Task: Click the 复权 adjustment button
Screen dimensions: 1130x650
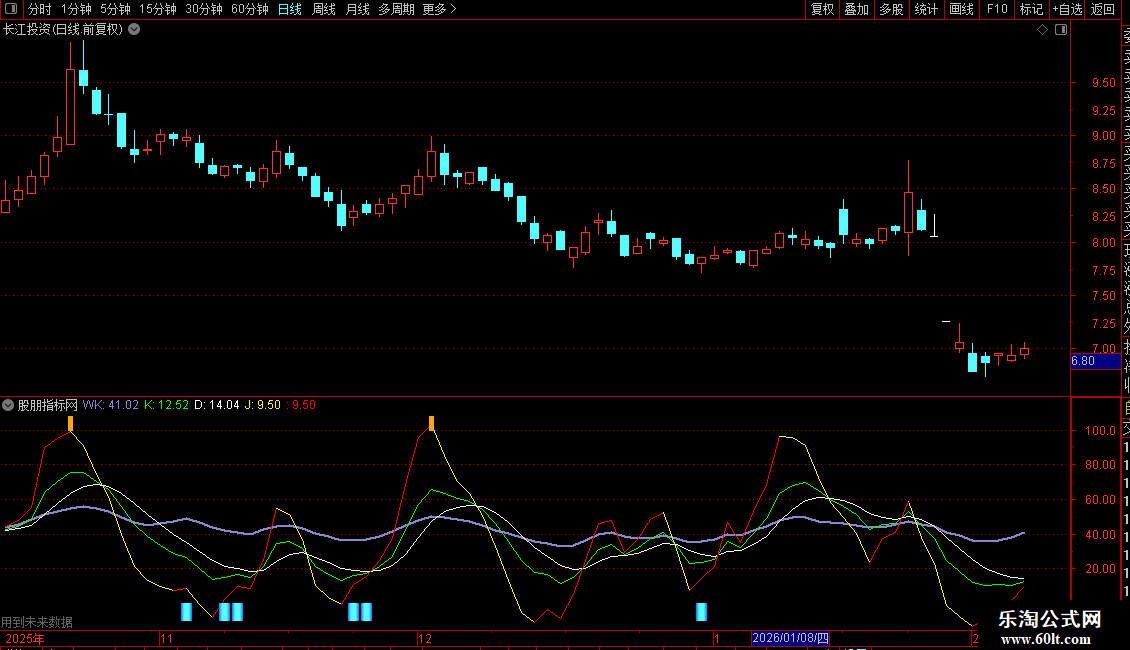Action: 822,9
